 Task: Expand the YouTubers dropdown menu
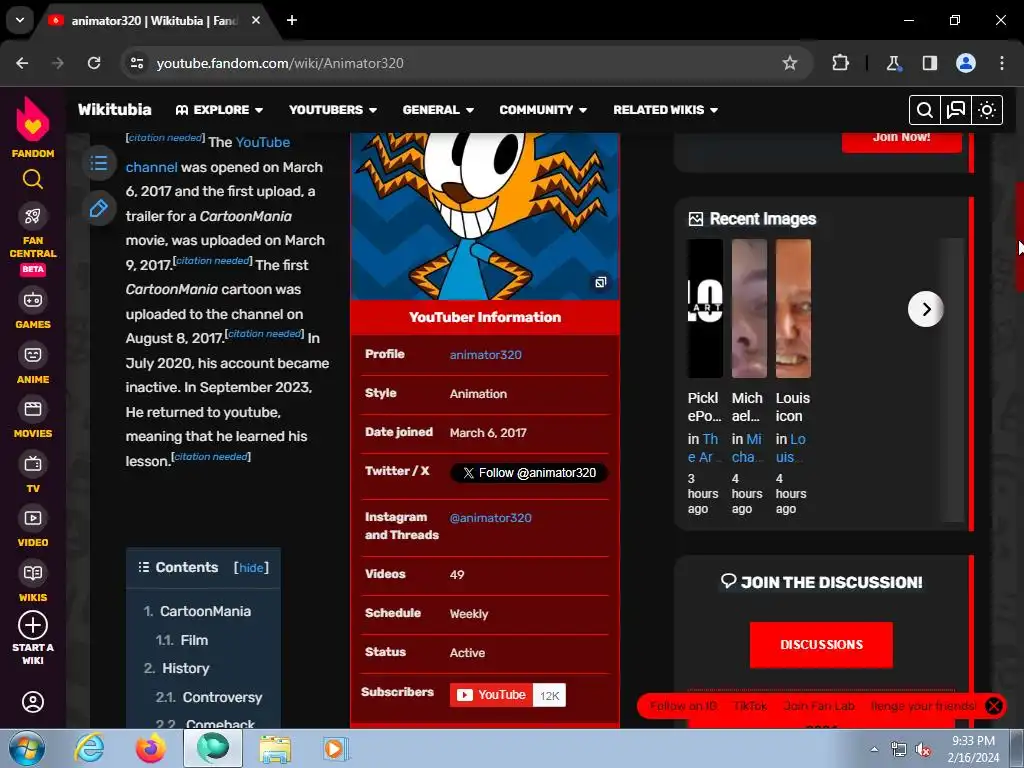(x=333, y=110)
